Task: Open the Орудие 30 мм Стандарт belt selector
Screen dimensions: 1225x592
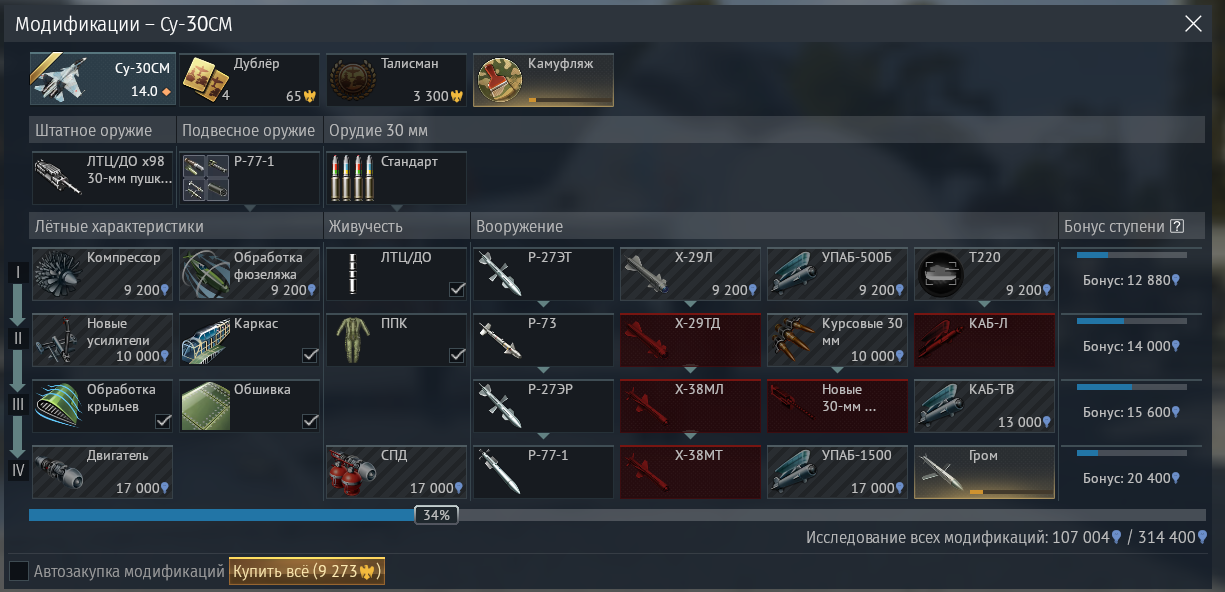Action: (397, 178)
